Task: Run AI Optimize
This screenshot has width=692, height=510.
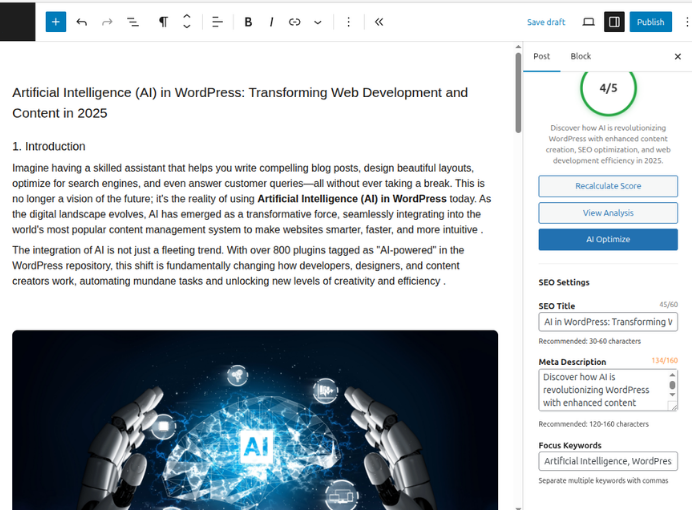Action: [608, 240]
